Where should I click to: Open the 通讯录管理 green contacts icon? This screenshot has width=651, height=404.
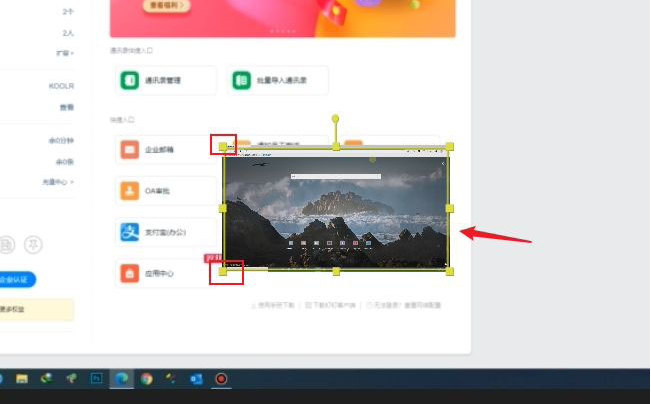(x=130, y=80)
